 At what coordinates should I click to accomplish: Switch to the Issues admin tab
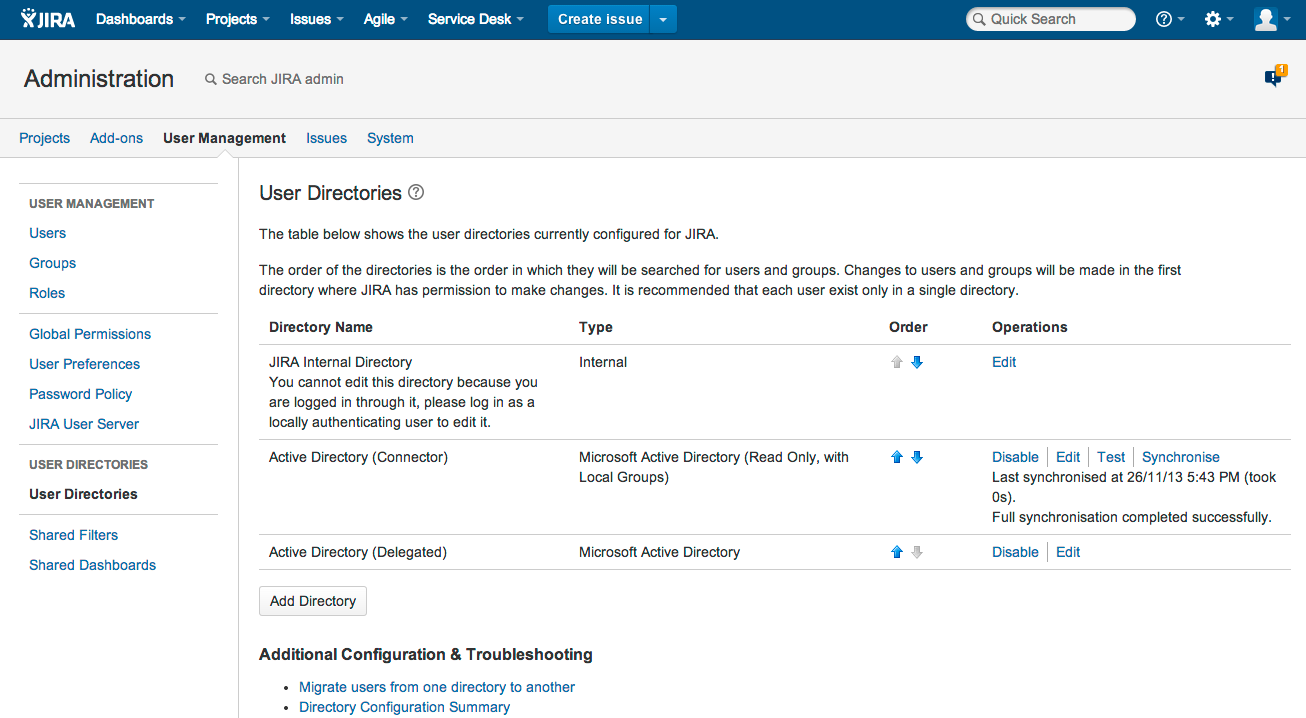pyautogui.click(x=327, y=138)
